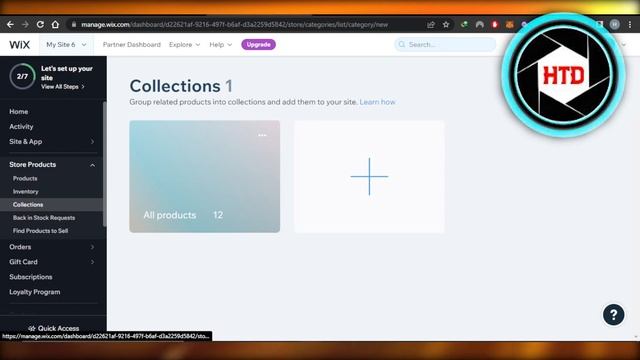Open Back in Stock Requests

pos(44,218)
